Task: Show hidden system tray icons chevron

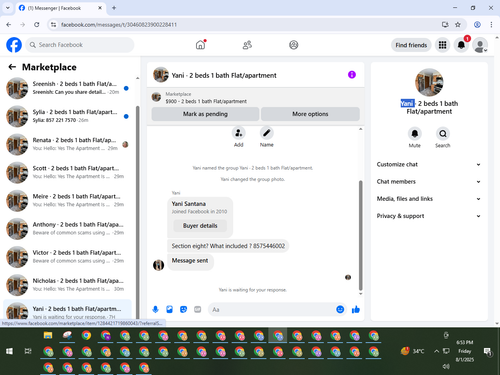Action: (x=436, y=351)
